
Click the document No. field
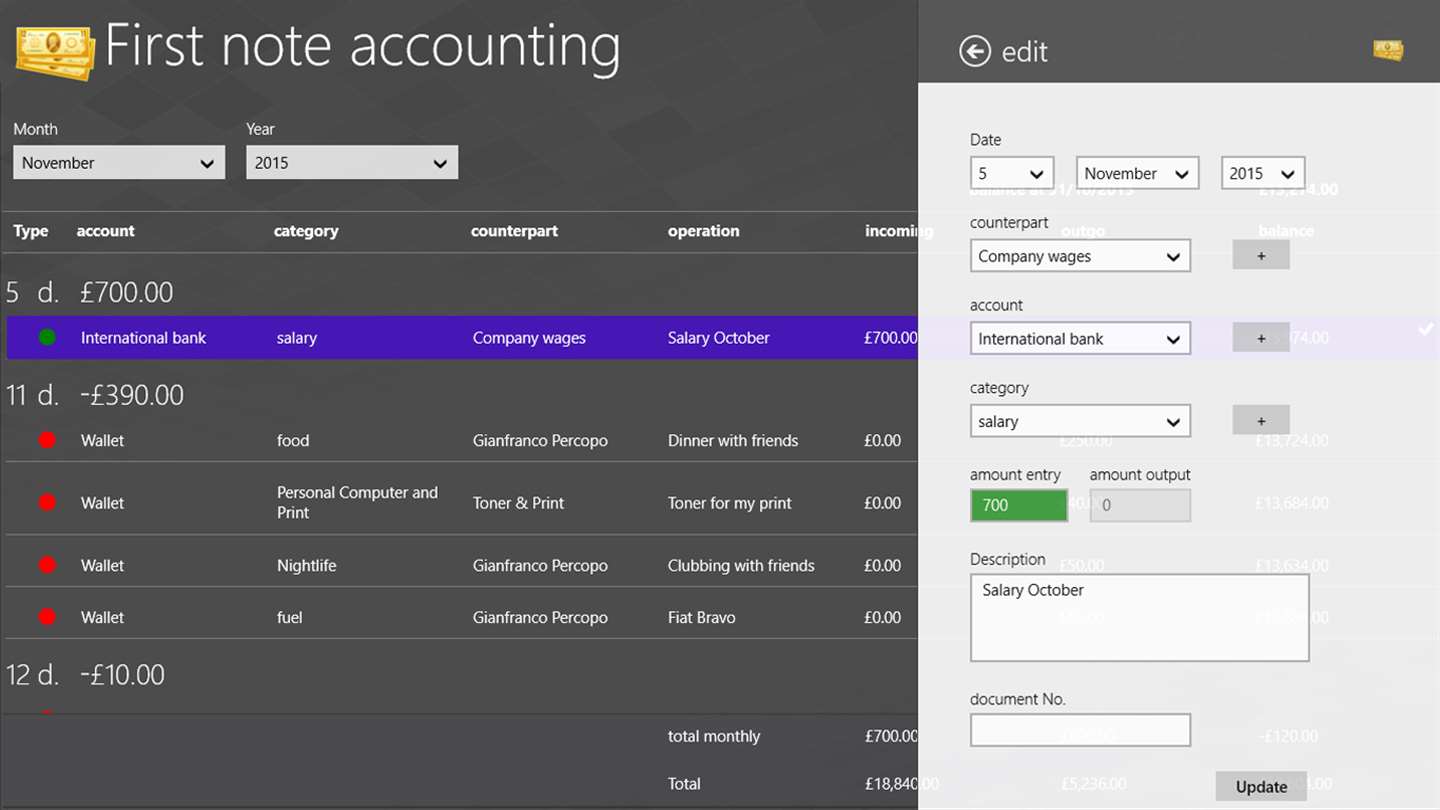[1080, 730]
